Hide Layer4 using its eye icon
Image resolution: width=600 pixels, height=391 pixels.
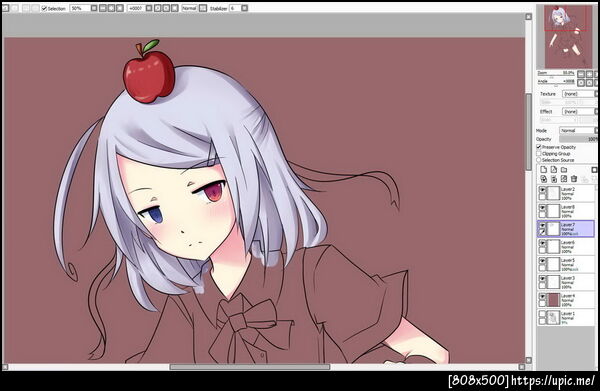[542, 296]
